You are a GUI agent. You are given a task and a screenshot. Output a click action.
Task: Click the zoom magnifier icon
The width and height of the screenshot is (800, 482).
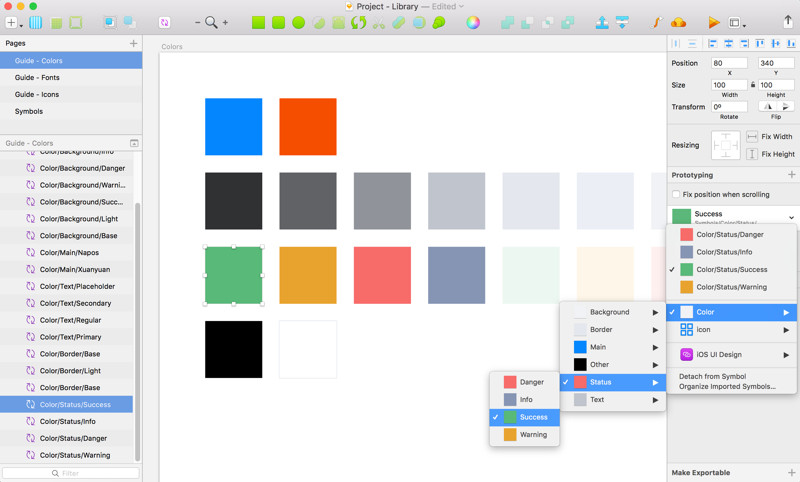pyautogui.click(x=211, y=22)
